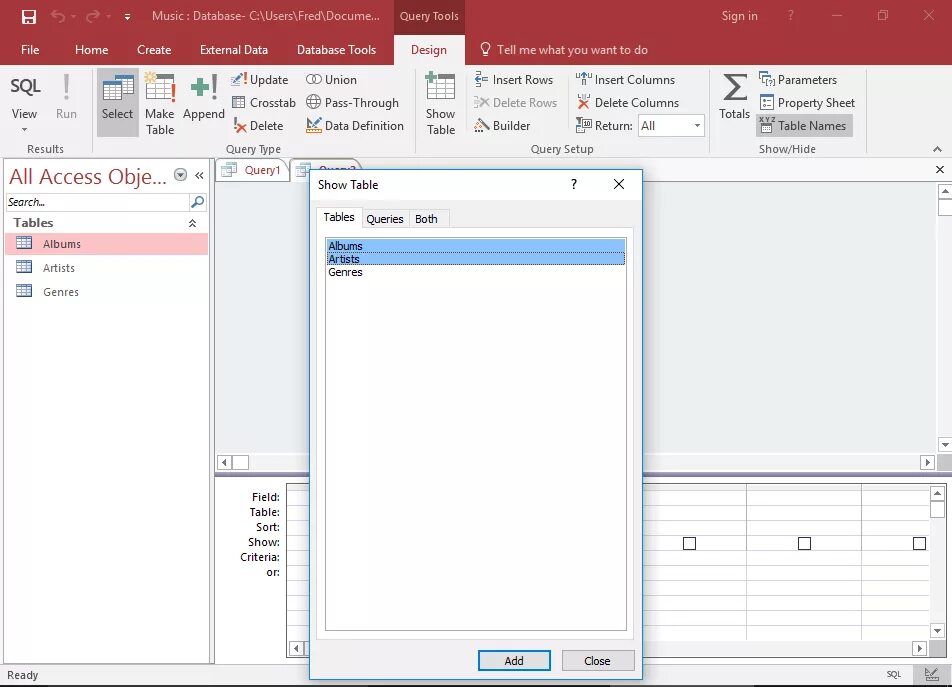Open the Query1 document tab
This screenshot has height=687, width=952.
tap(254, 170)
